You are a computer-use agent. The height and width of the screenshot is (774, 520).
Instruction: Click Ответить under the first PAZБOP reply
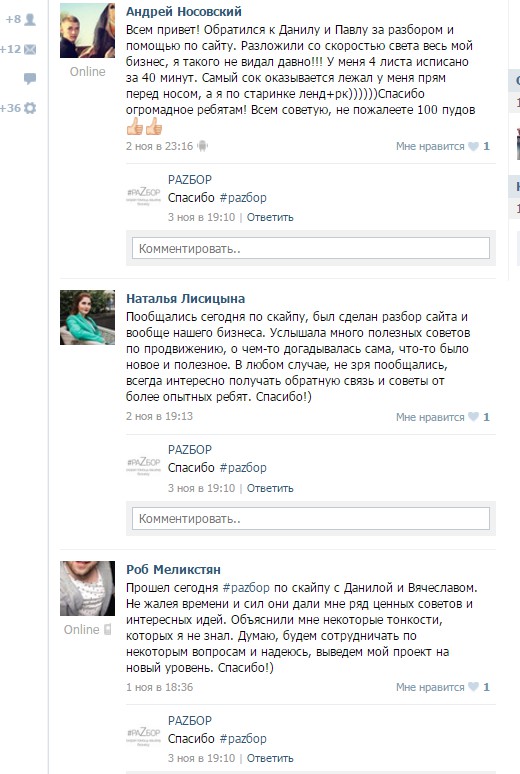point(270,217)
